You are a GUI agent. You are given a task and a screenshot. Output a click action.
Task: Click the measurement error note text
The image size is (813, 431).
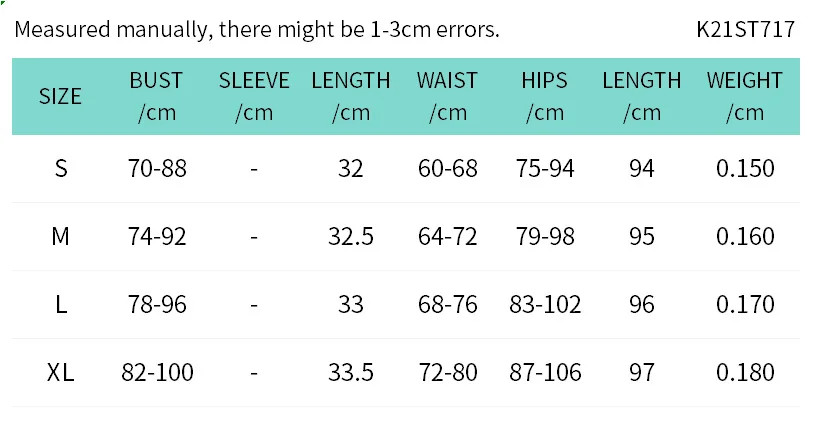pyautogui.click(x=257, y=29)
